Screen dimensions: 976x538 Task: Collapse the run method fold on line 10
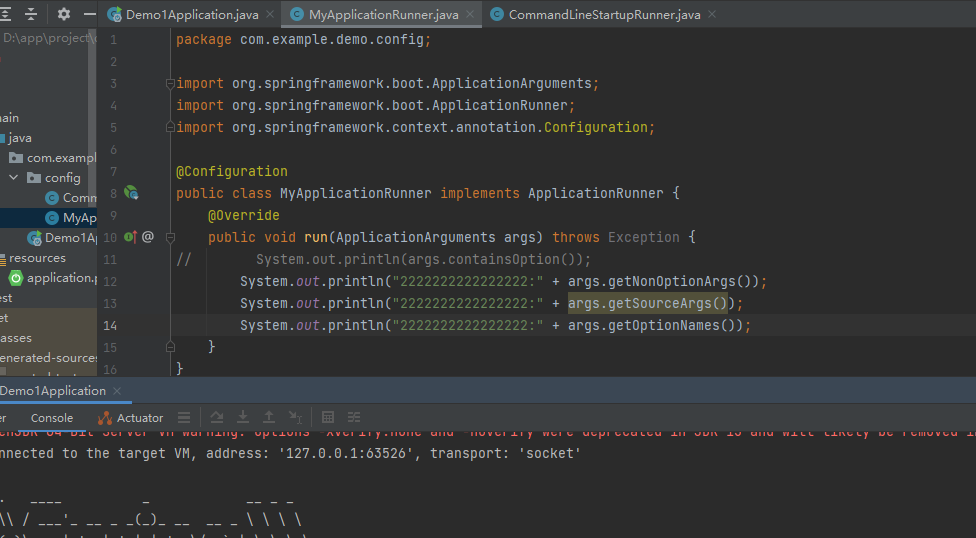(170, 237)
